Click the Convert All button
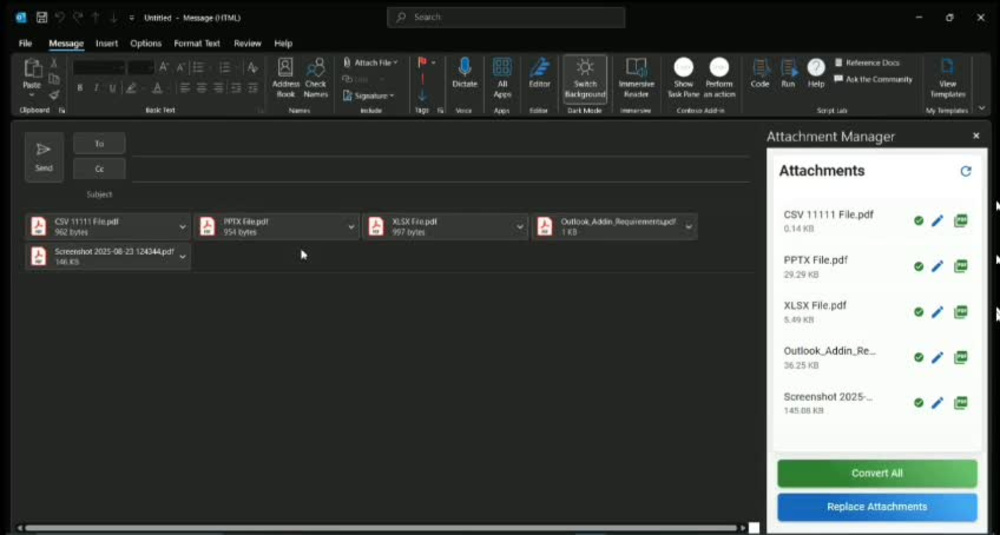1000x535 pixels. [x=877, y=473]
